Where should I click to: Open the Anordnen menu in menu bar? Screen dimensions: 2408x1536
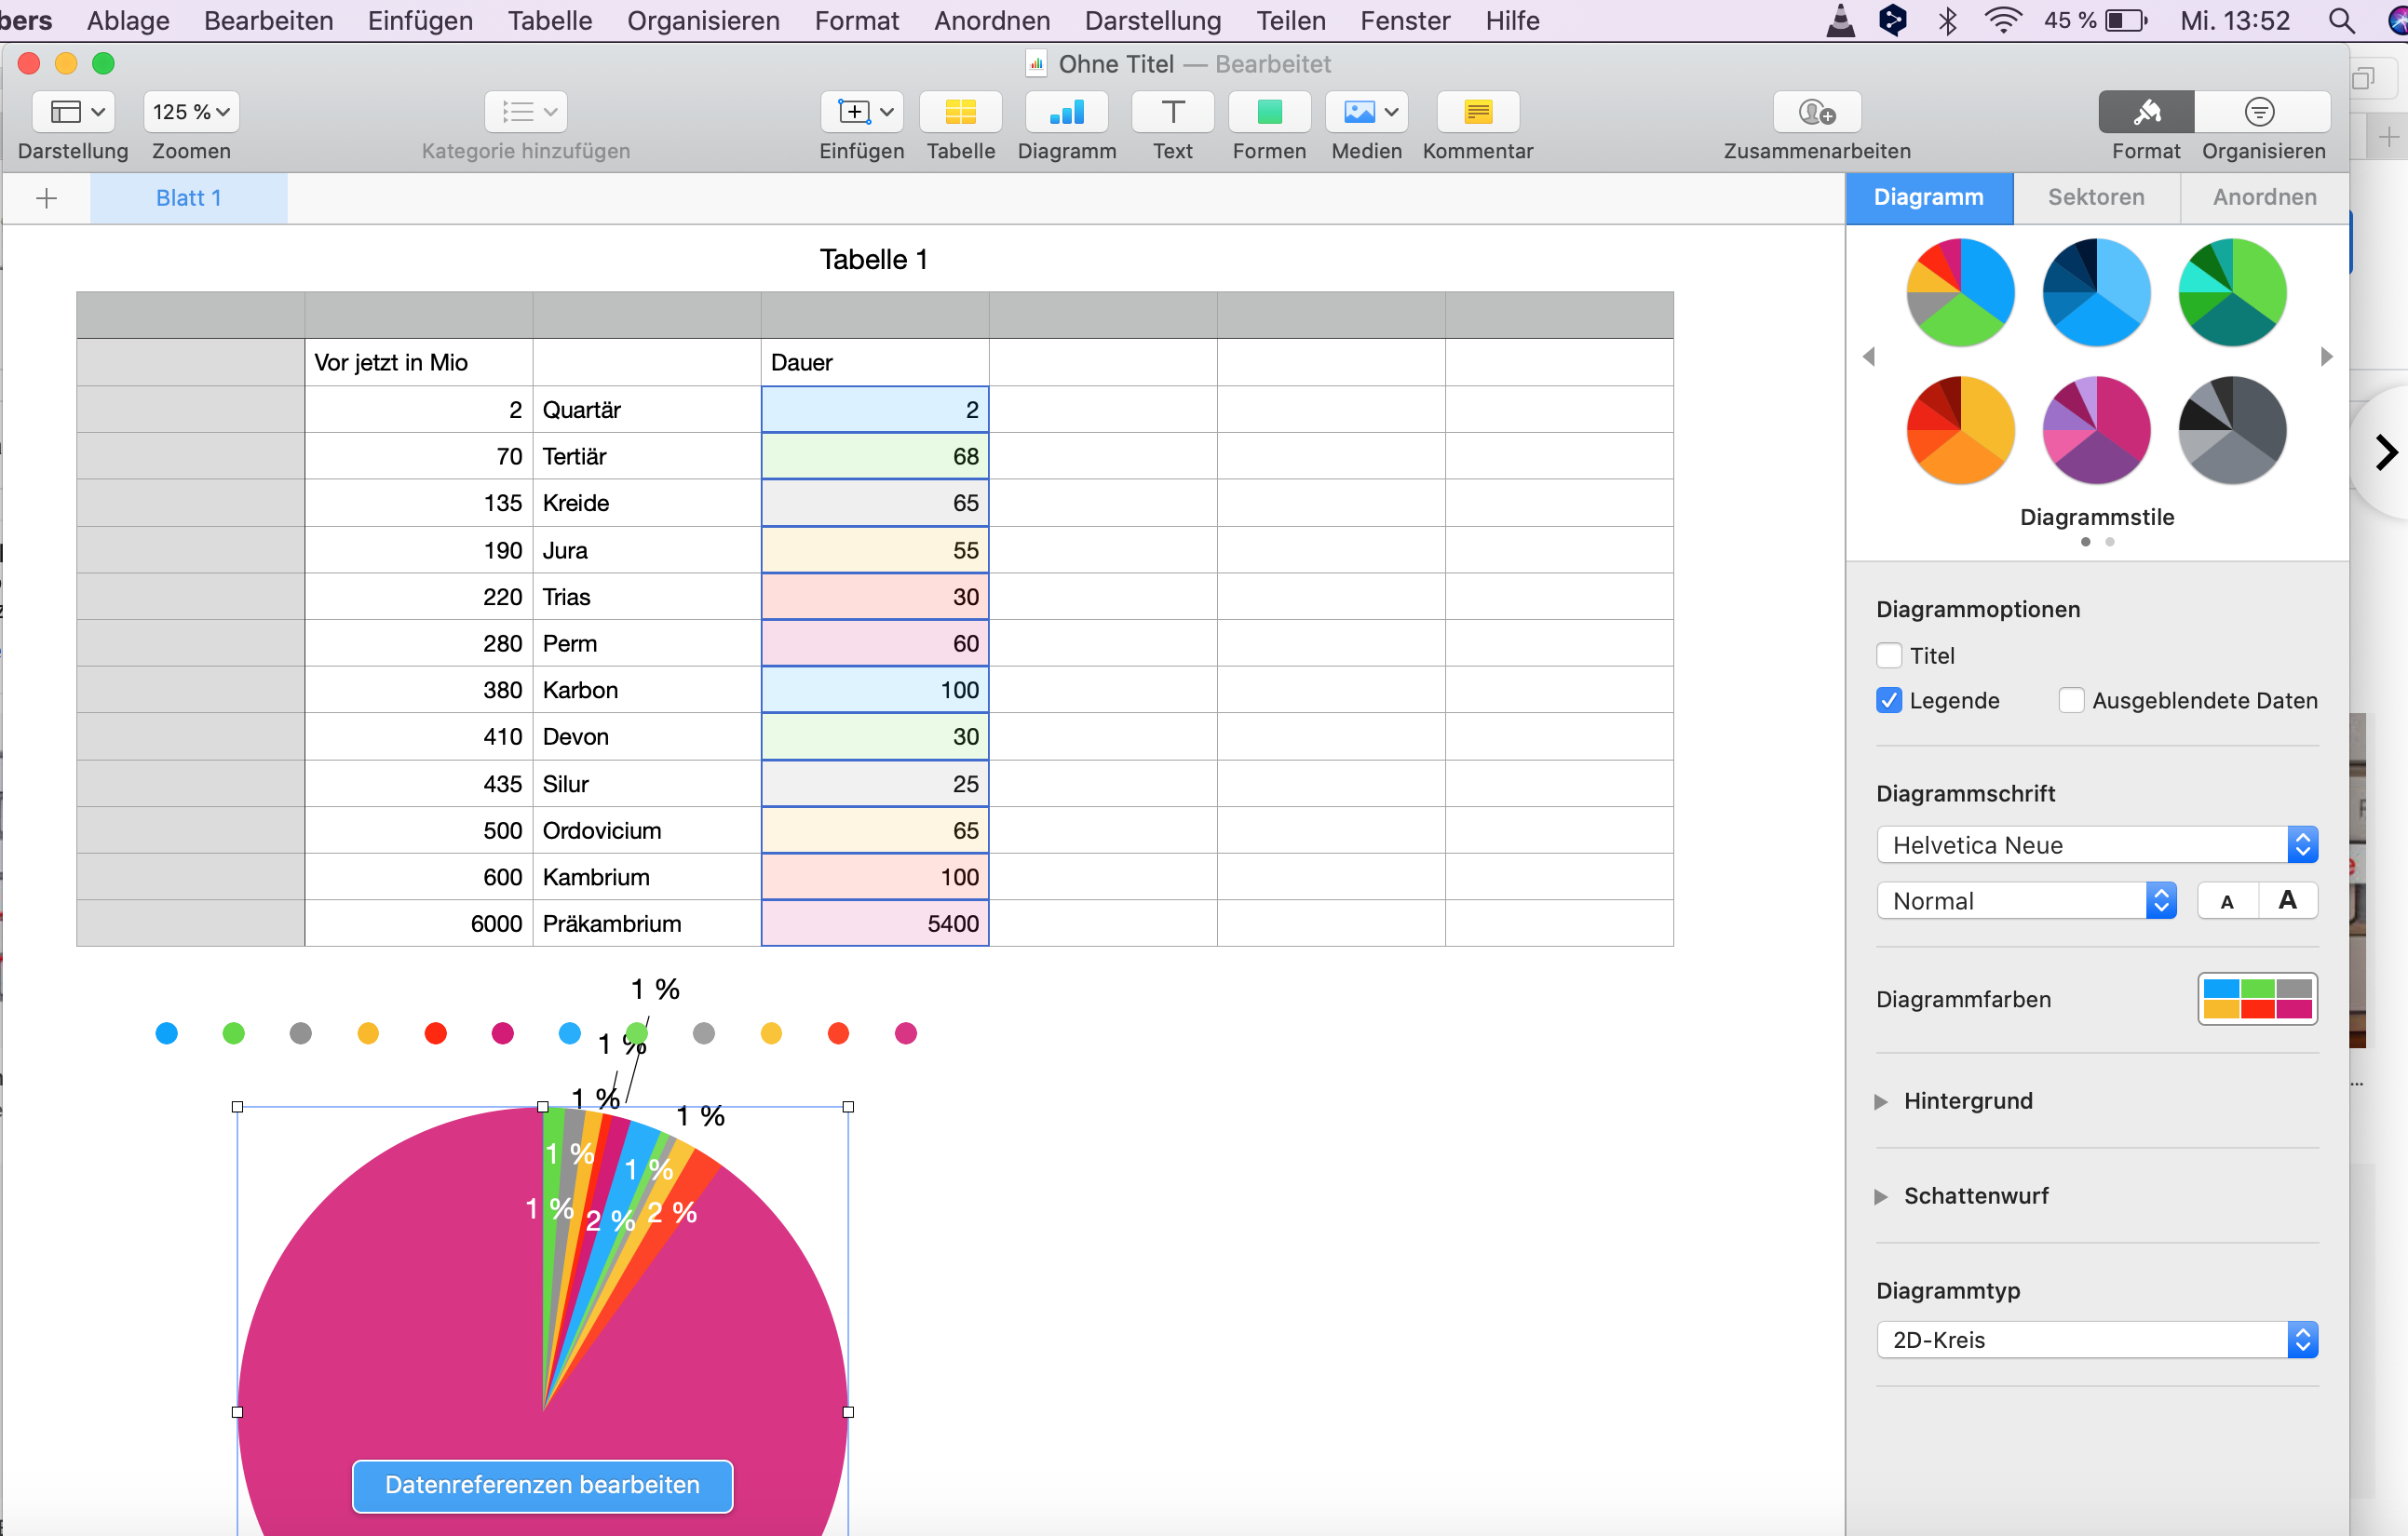pyautogui.click(x=992, y=20)
